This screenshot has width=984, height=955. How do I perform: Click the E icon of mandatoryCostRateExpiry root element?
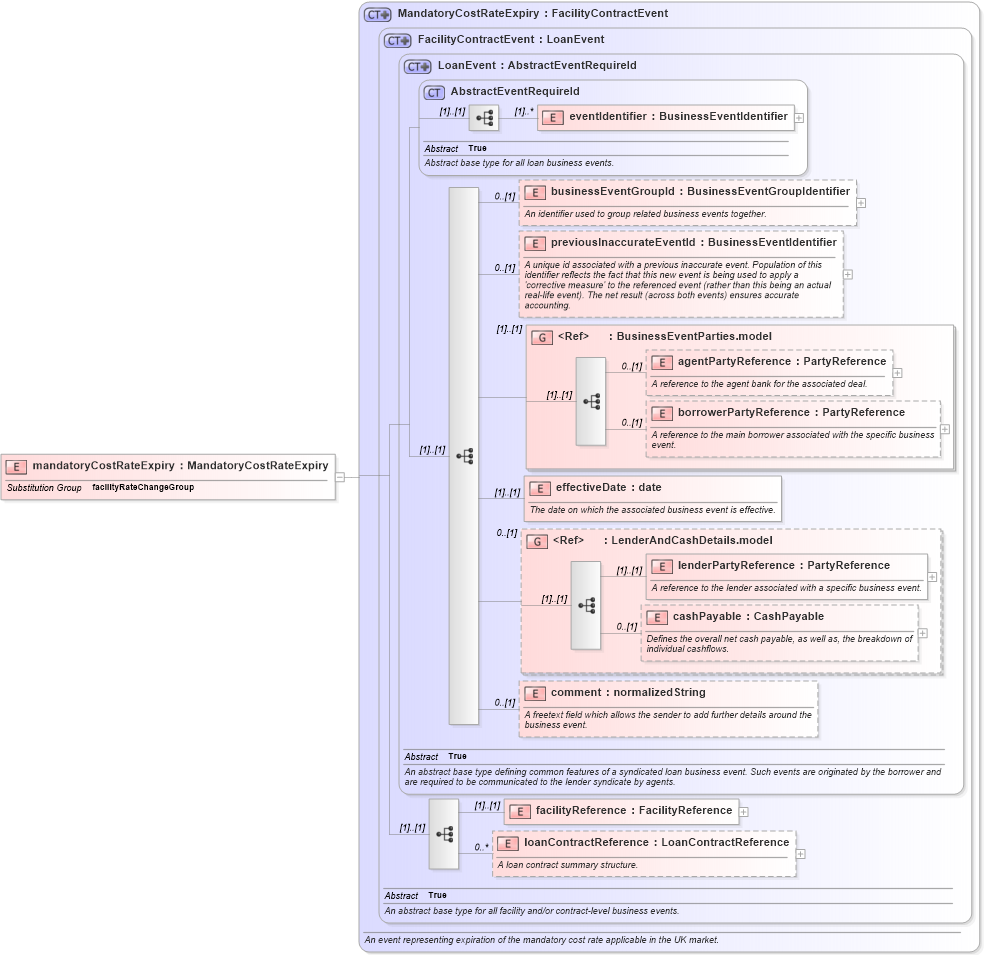(15, 466)
